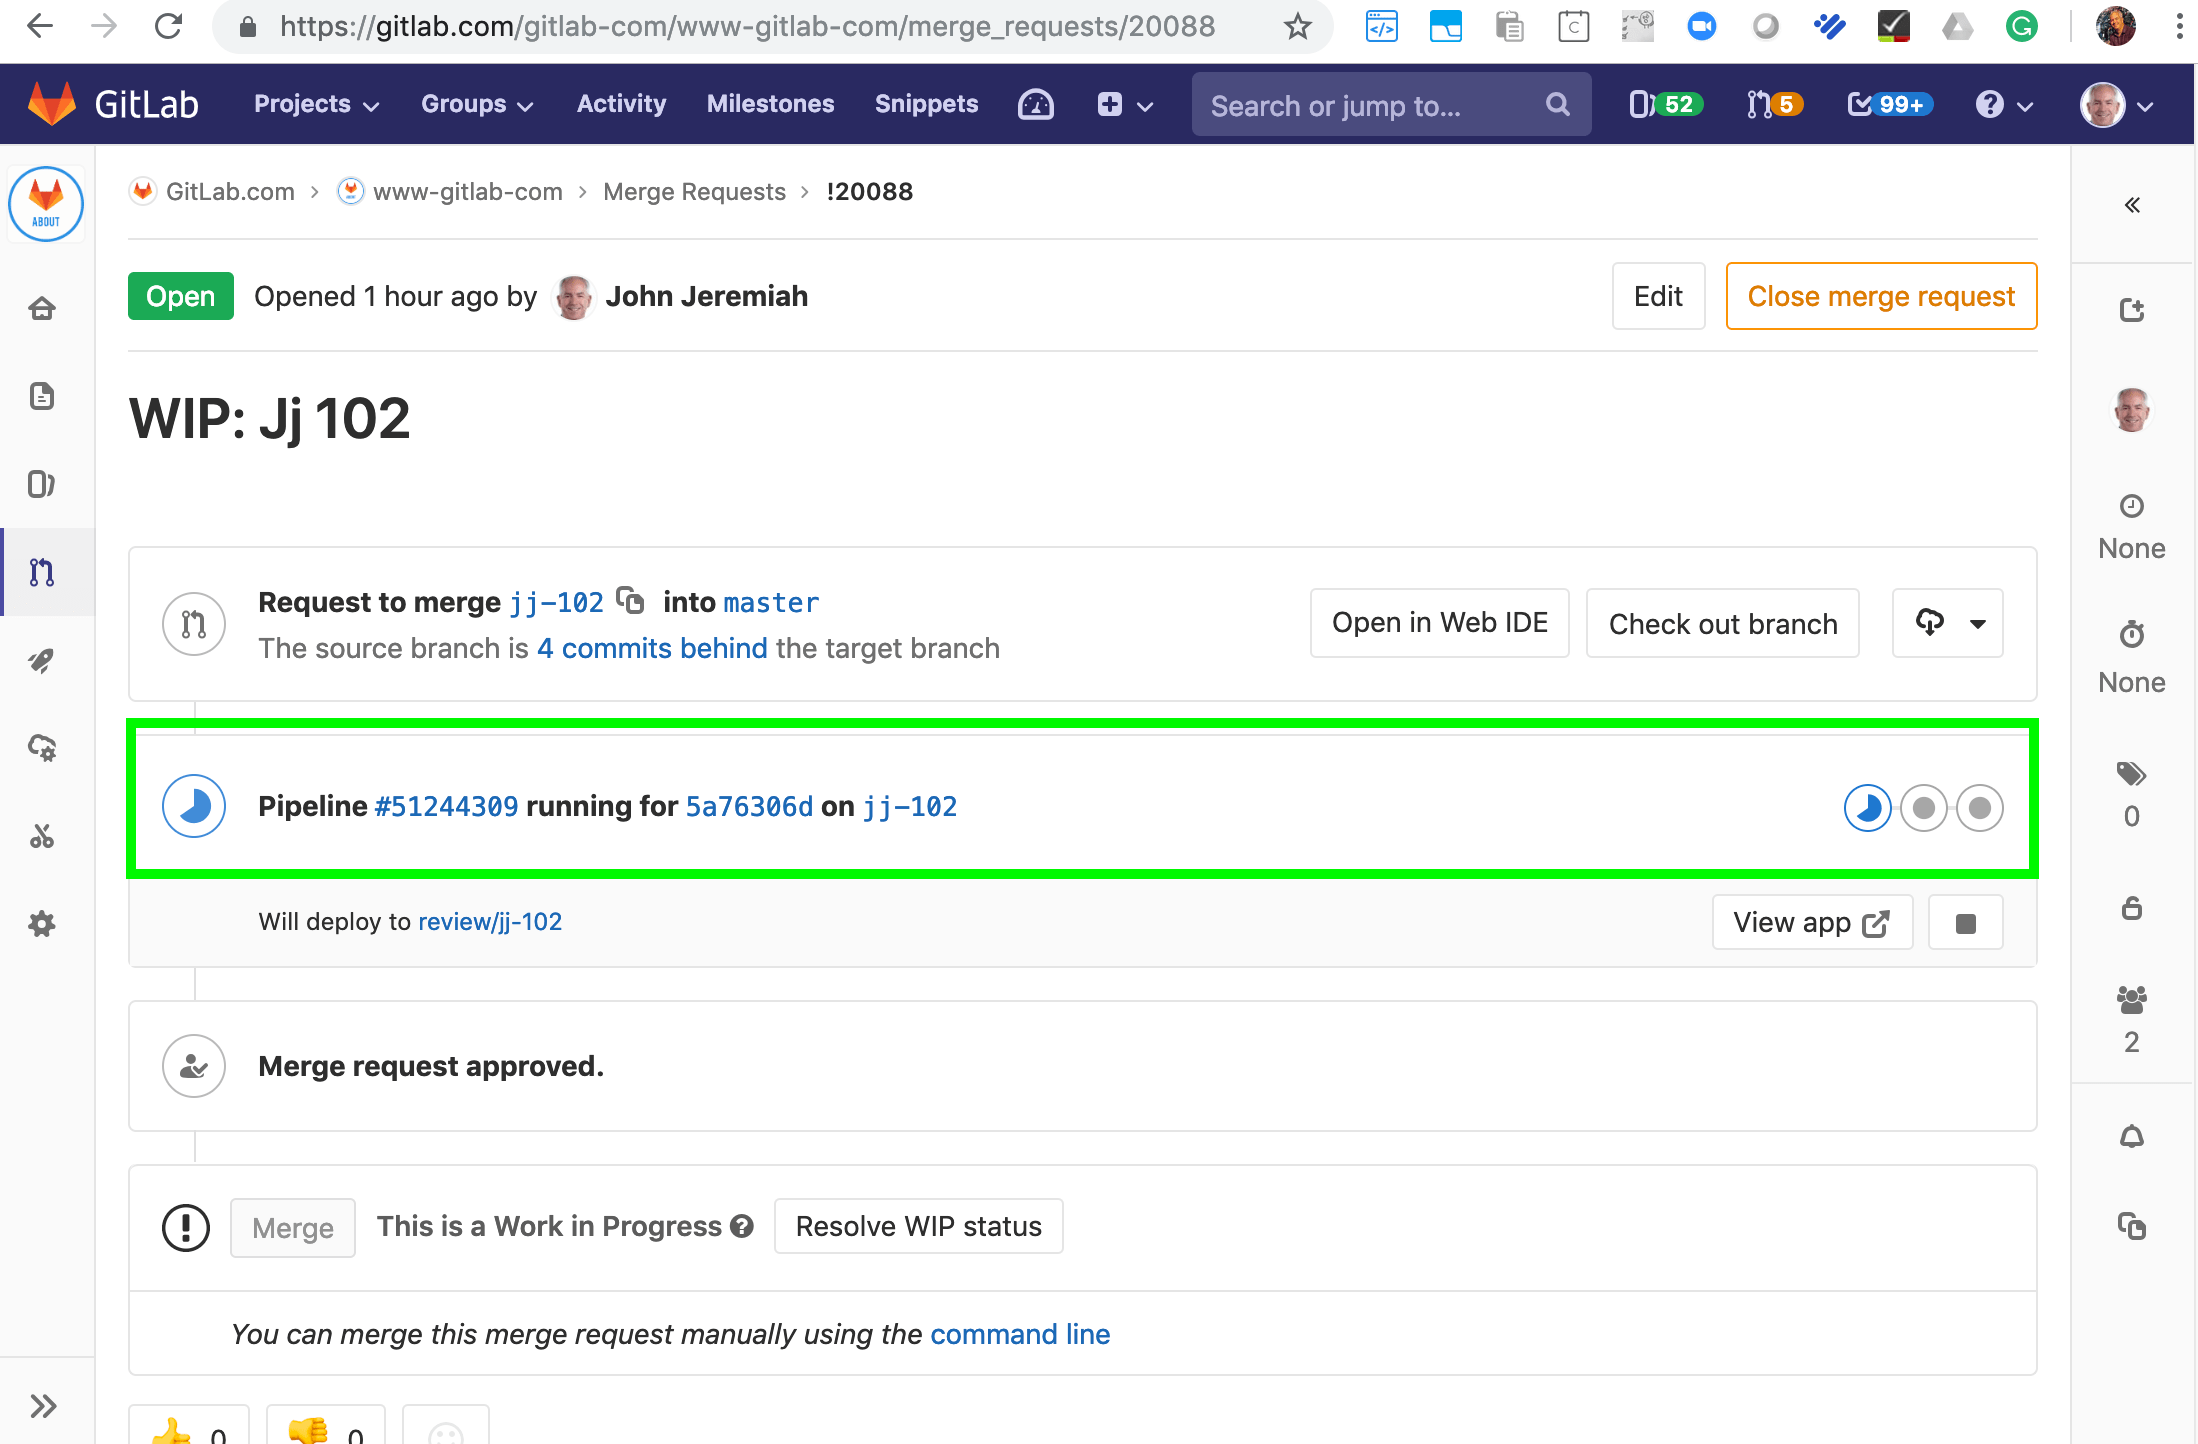Click the Work in Progress help icon

[x=741, y=1226]
